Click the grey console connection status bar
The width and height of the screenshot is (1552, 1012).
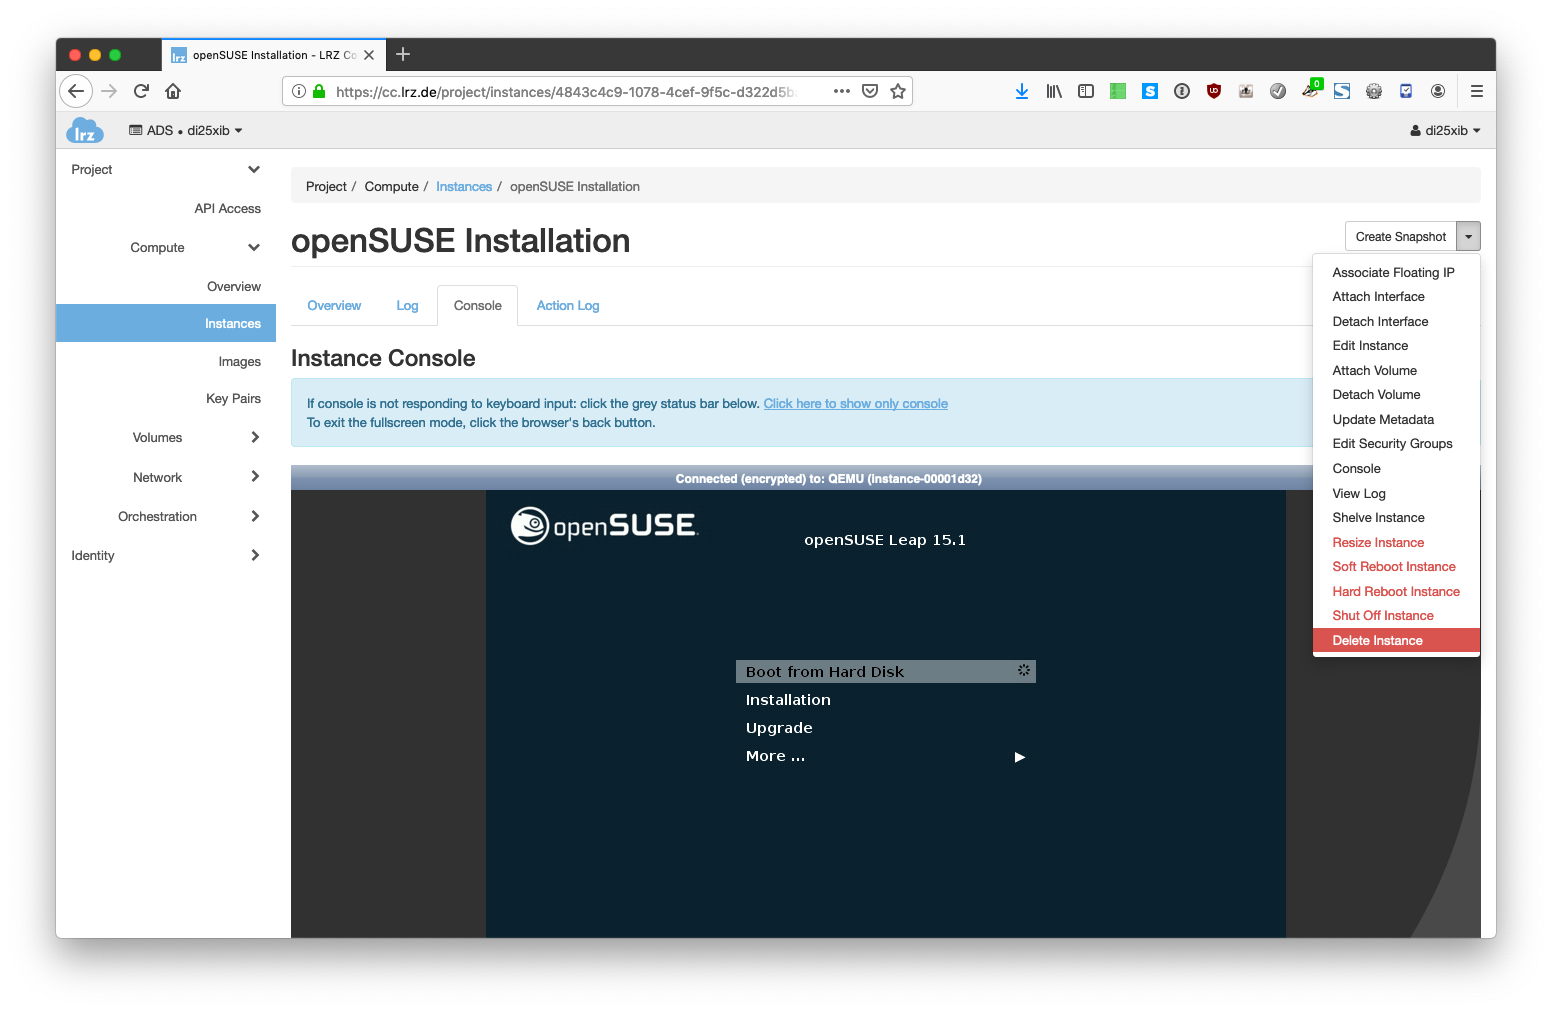point(801,479)
